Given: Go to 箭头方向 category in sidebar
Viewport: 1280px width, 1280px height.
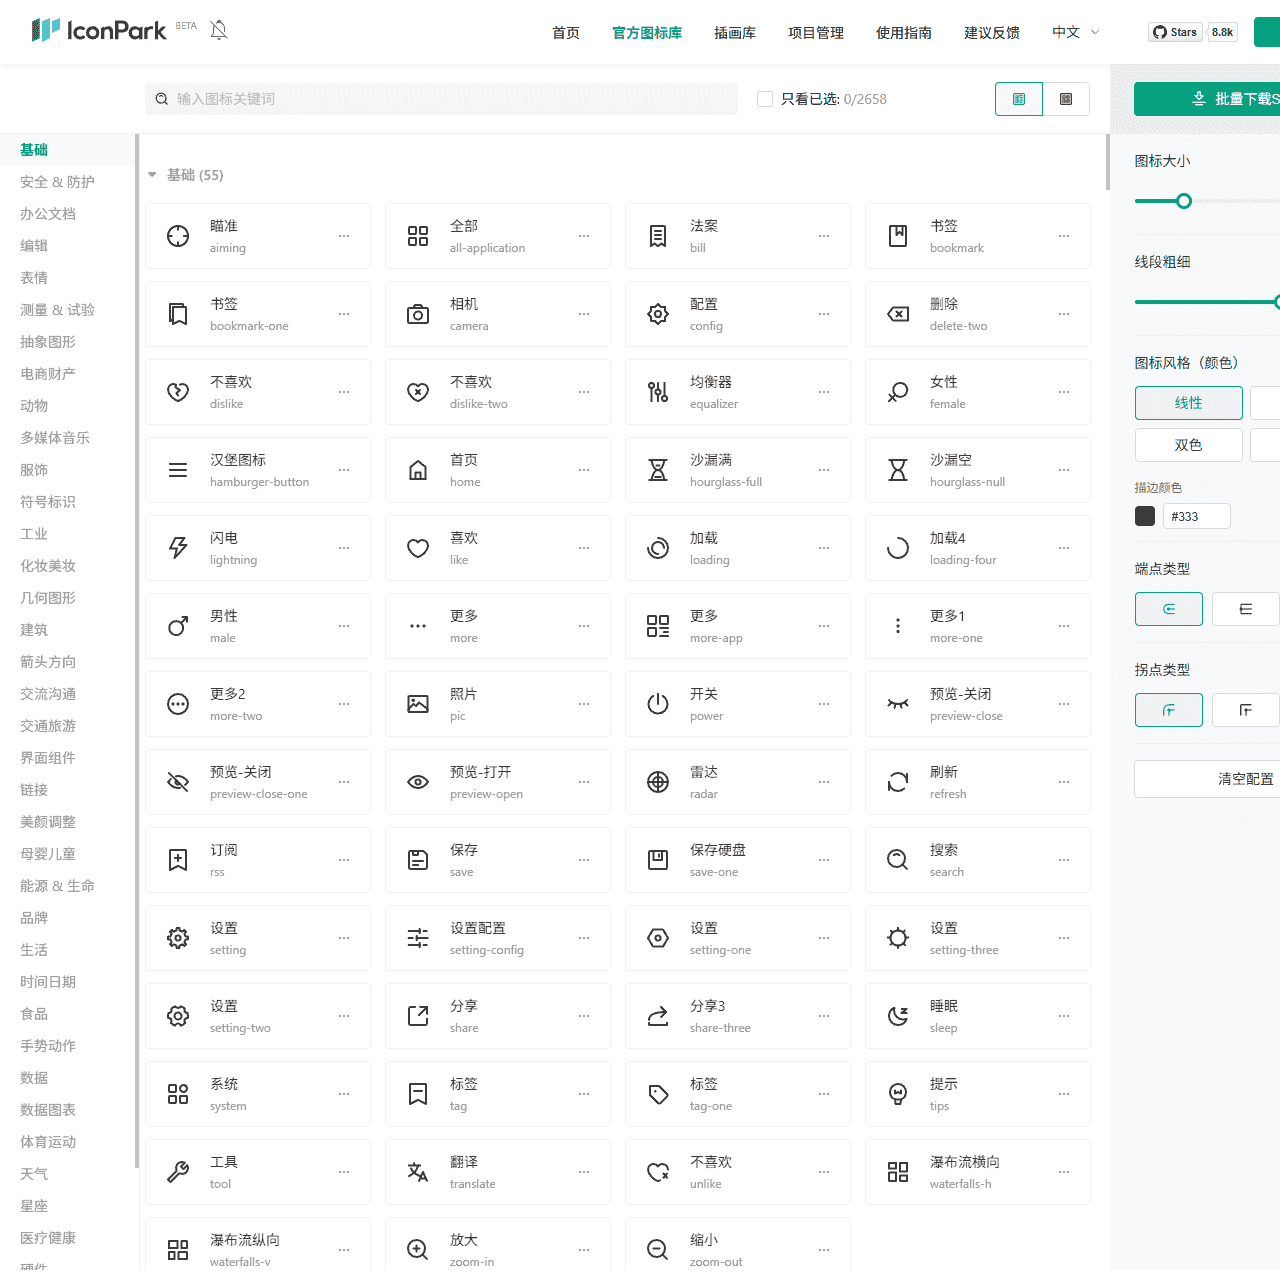Looking at the screenshot, I should (48, 662).
